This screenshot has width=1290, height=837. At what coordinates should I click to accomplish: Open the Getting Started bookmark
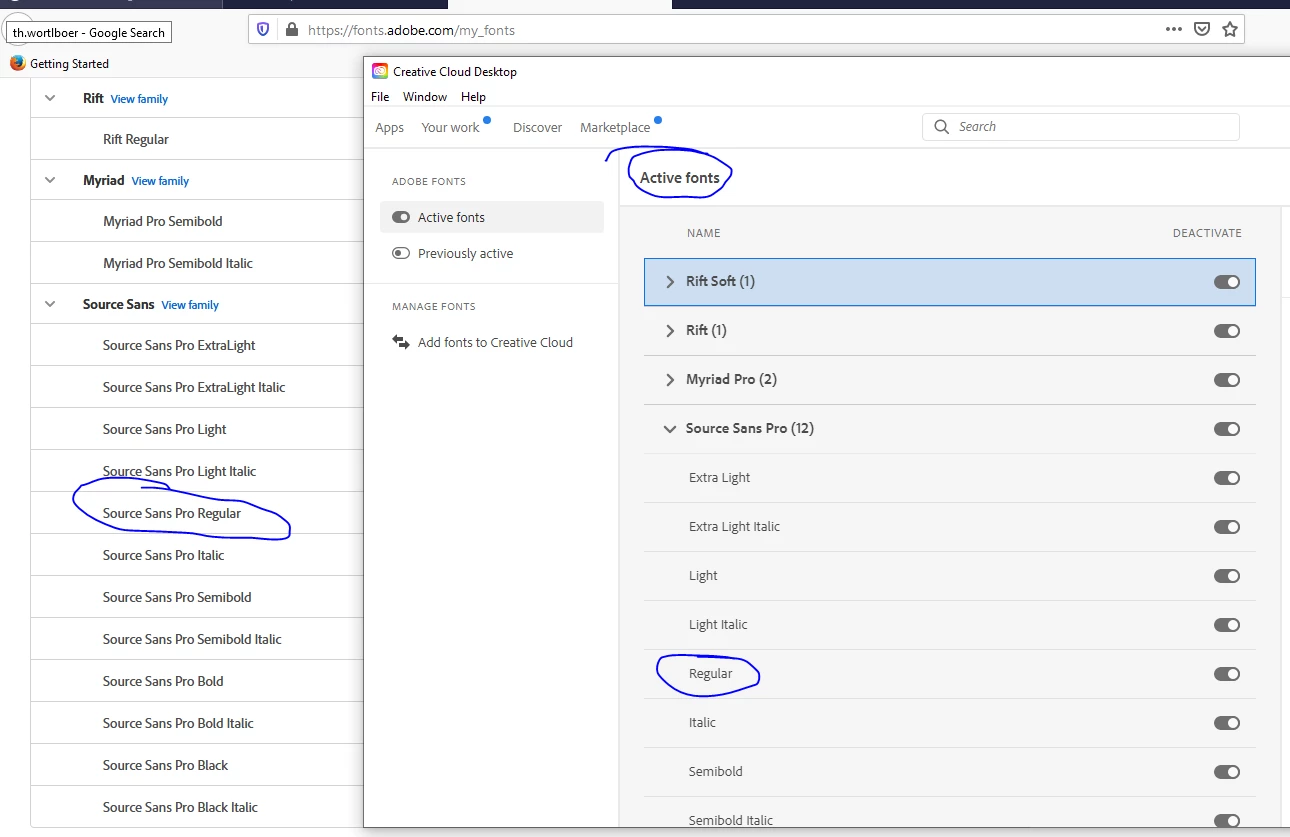click(x=69, y=63)
